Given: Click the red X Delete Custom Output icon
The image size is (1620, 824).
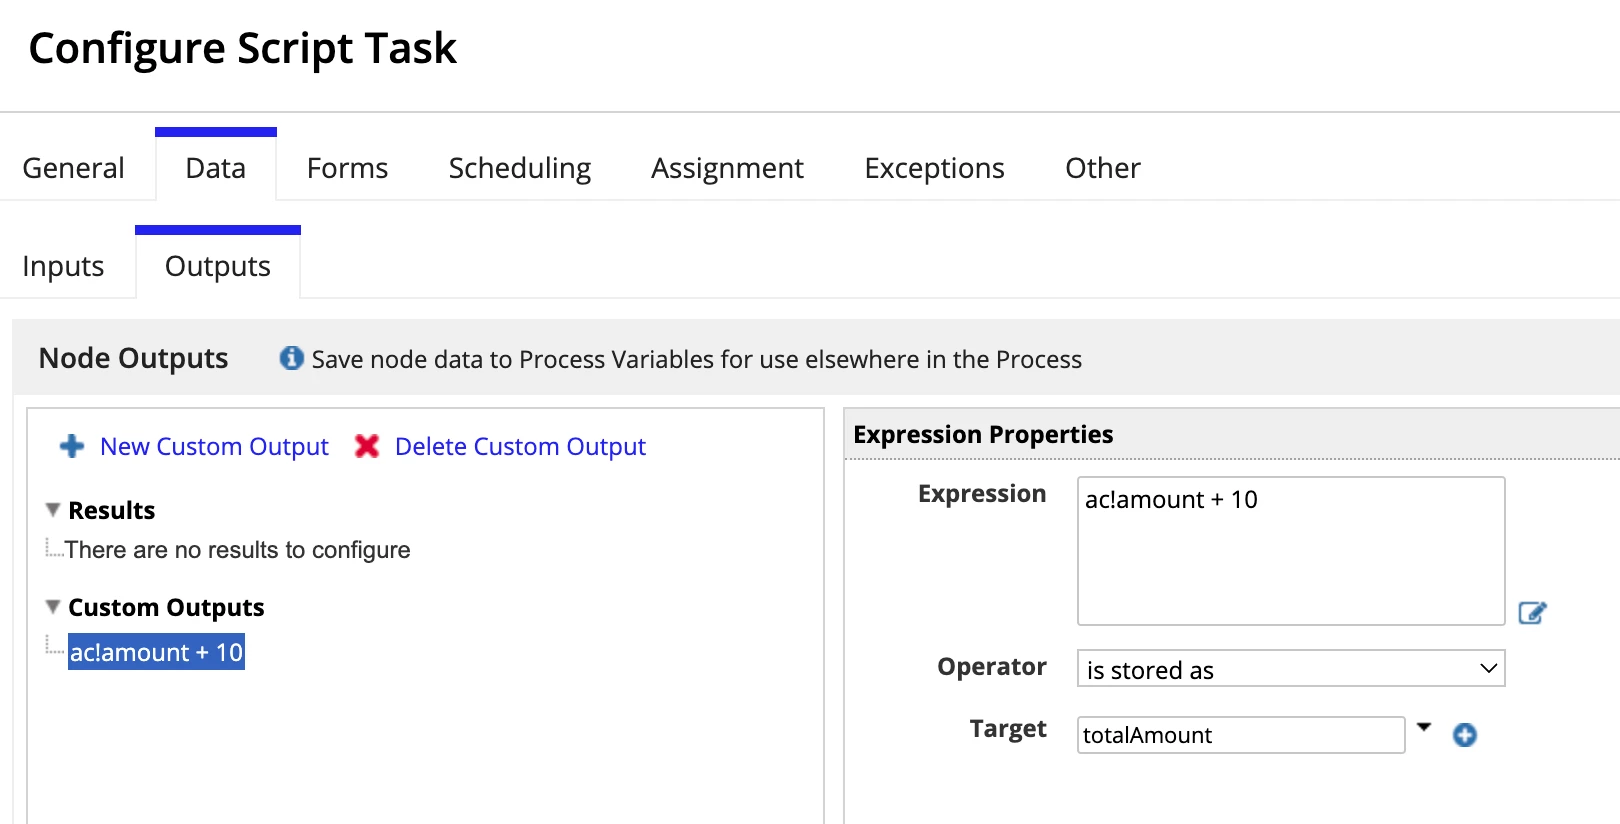Looking at the screenshot, I should (x=367, y=446).
